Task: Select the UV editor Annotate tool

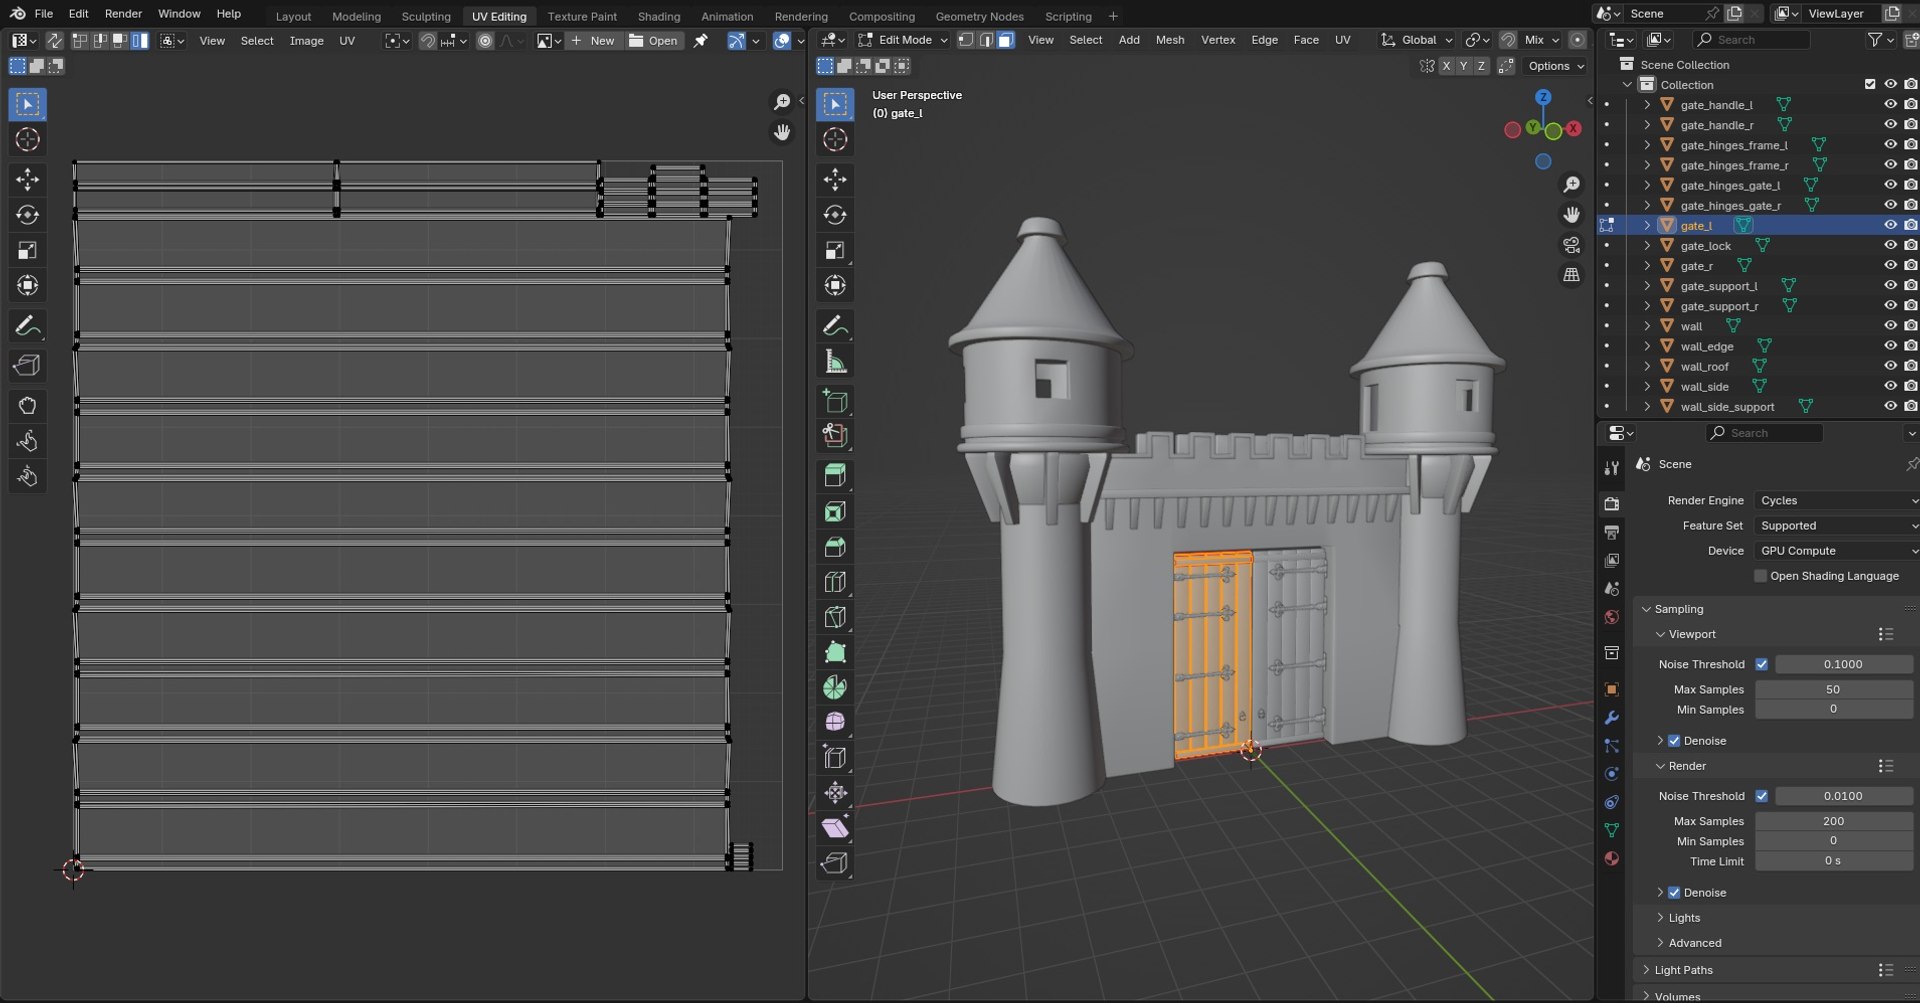Action: 28,326
